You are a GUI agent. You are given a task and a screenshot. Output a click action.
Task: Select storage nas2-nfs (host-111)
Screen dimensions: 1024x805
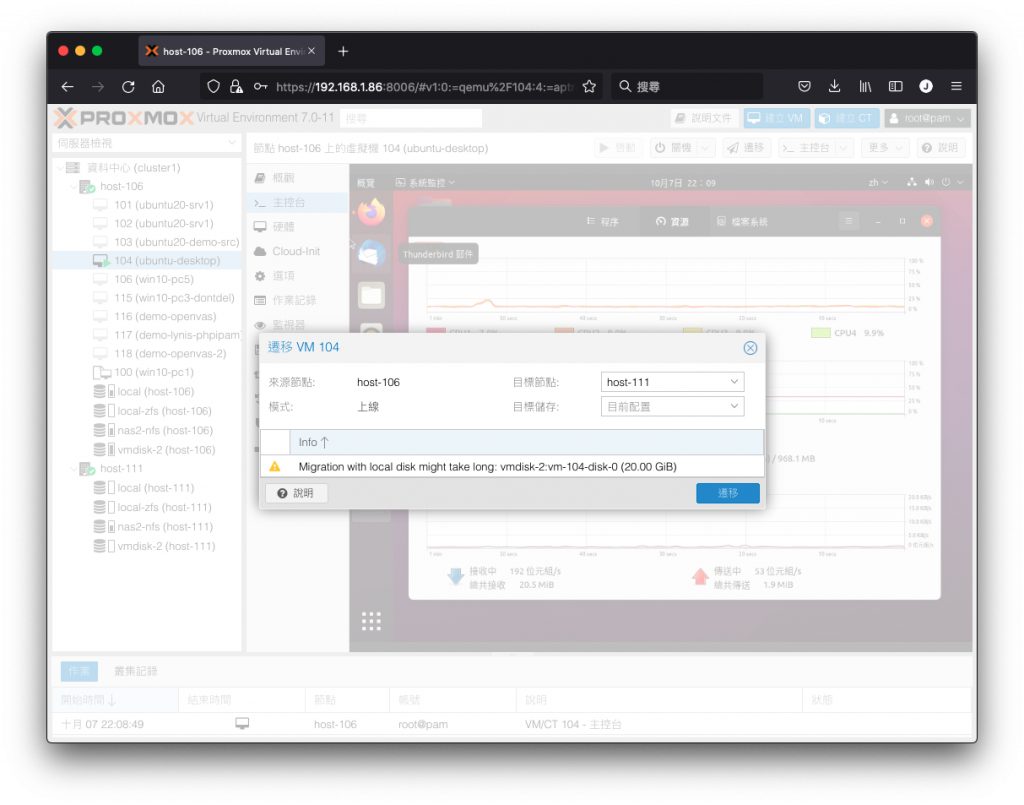[x=165, y=527]
